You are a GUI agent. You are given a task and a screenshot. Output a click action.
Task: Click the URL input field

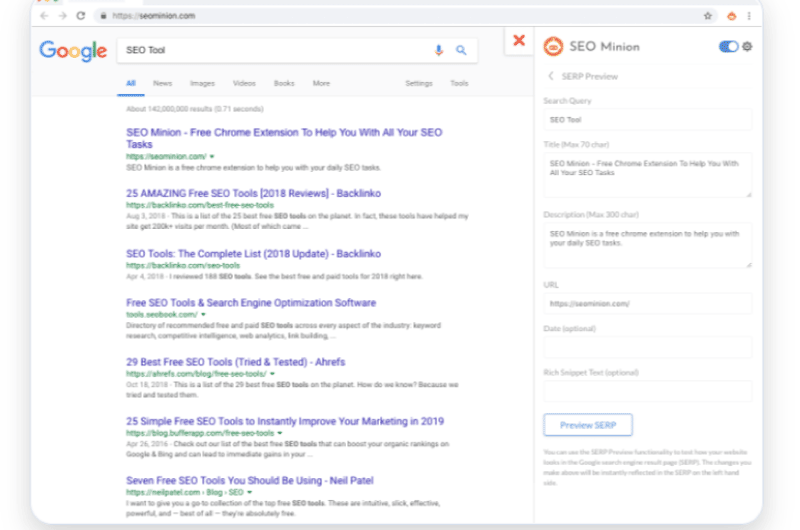click(x=647, y=304)
